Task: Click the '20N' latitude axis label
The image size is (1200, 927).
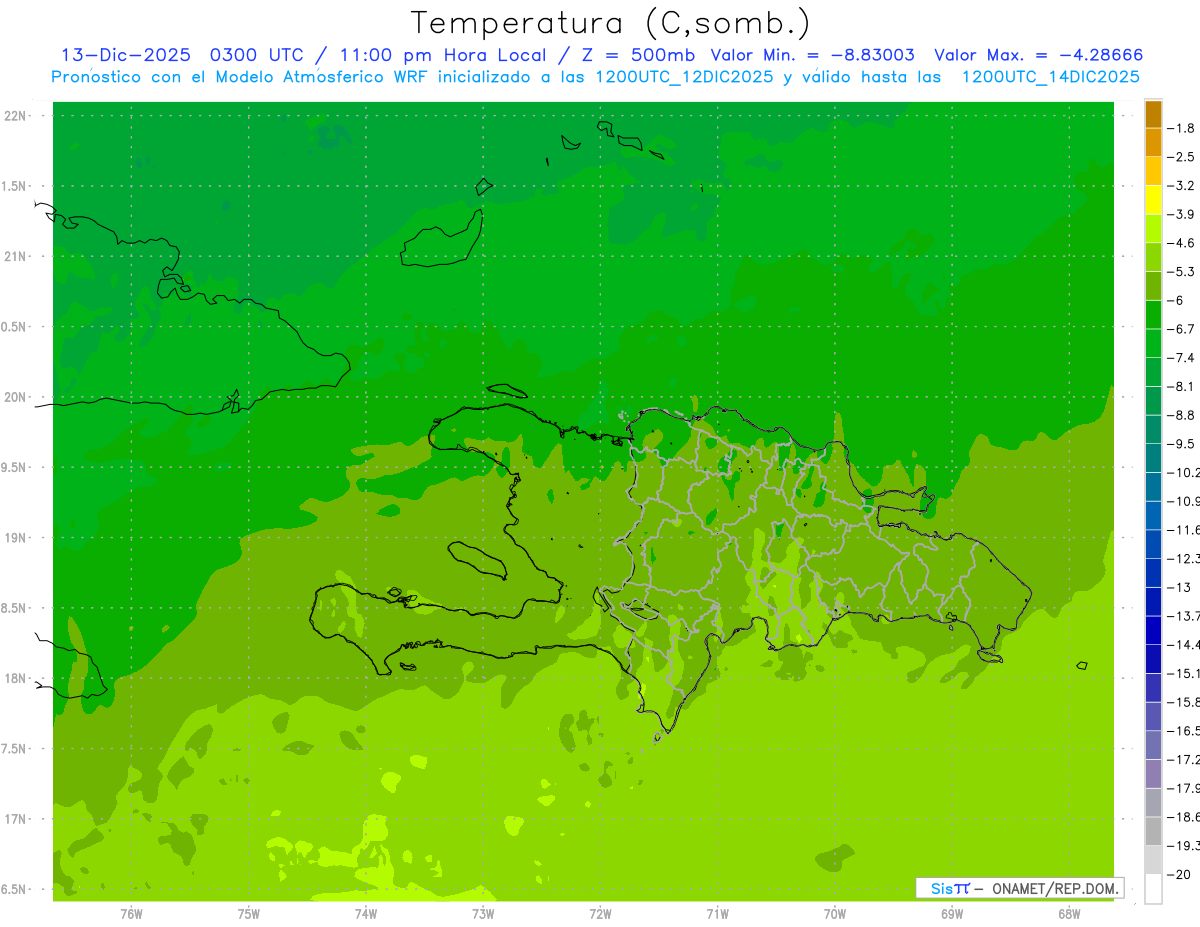Action: (x=15, y=397)
